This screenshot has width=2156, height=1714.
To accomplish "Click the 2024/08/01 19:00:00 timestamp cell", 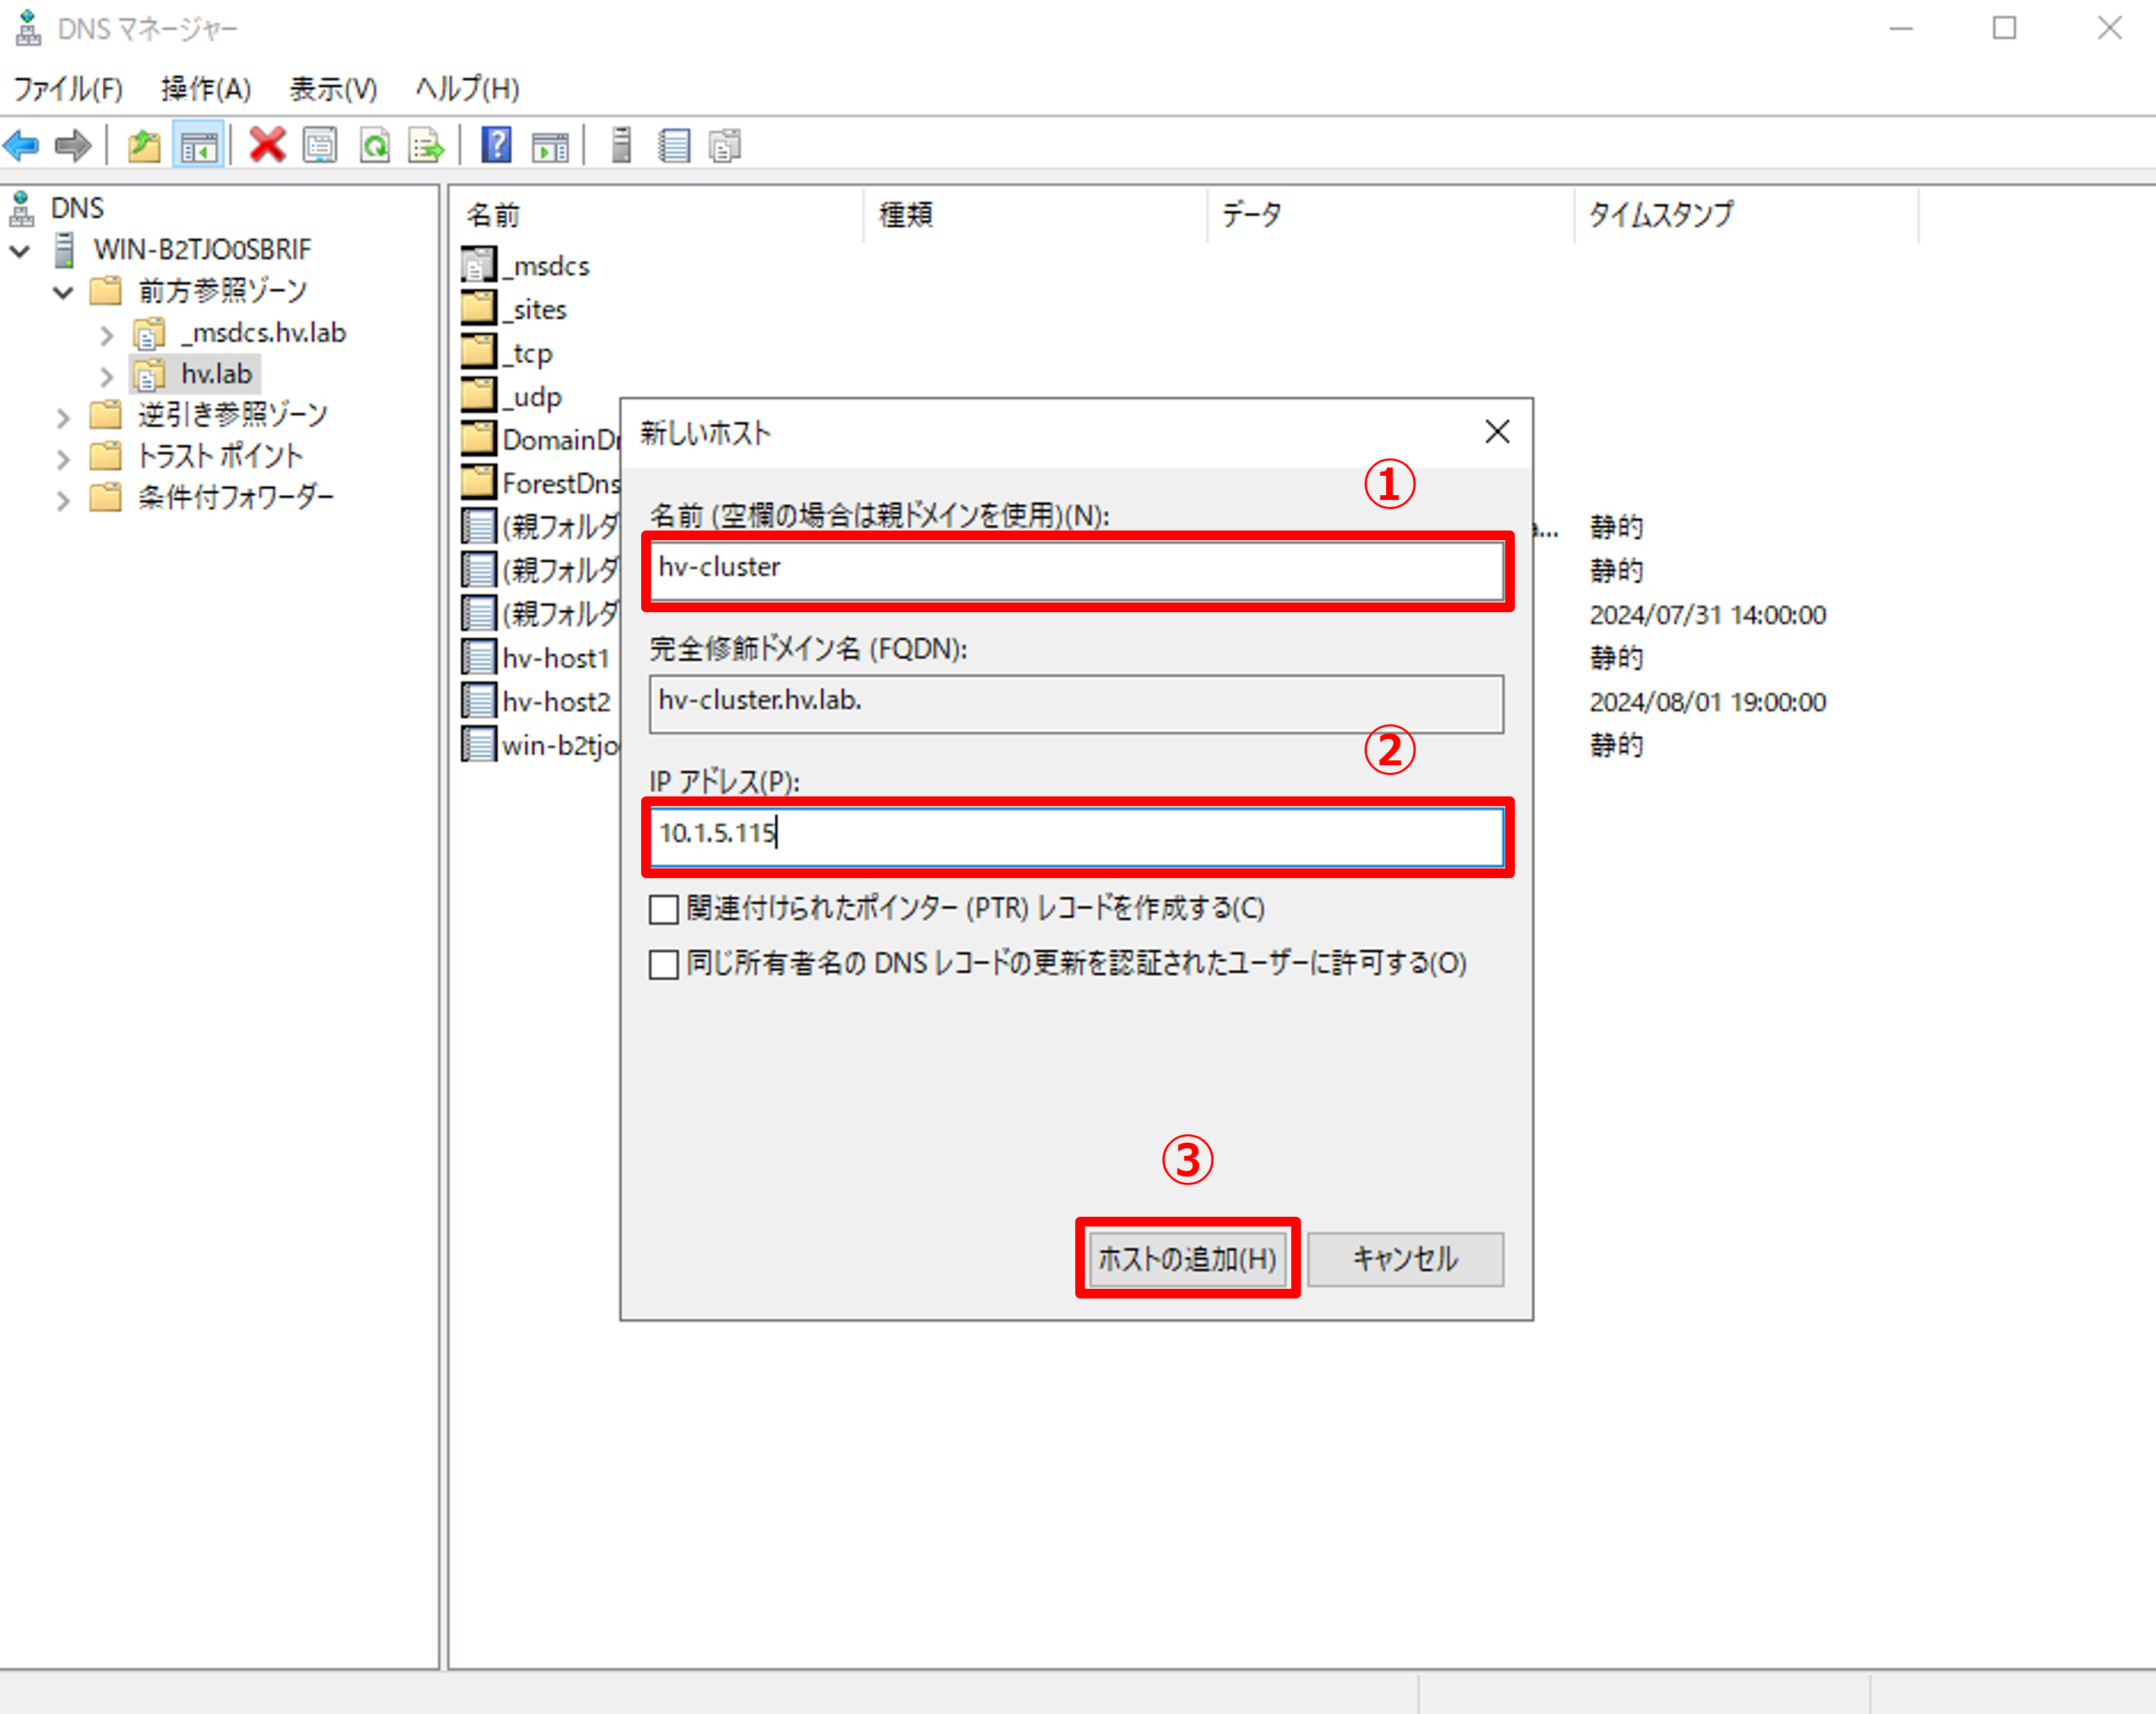I will [x=1707, y=701].
